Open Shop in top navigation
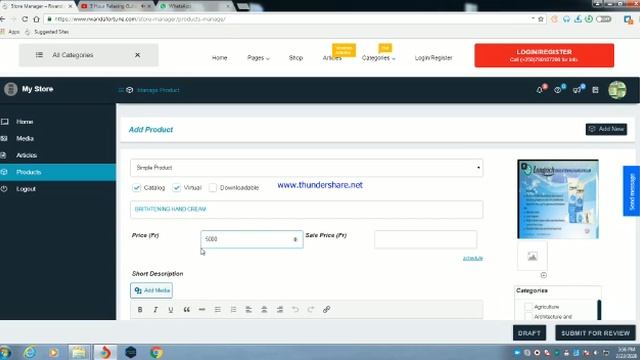Viewport: 640px width, 360px height. click(x=296, y=58)
